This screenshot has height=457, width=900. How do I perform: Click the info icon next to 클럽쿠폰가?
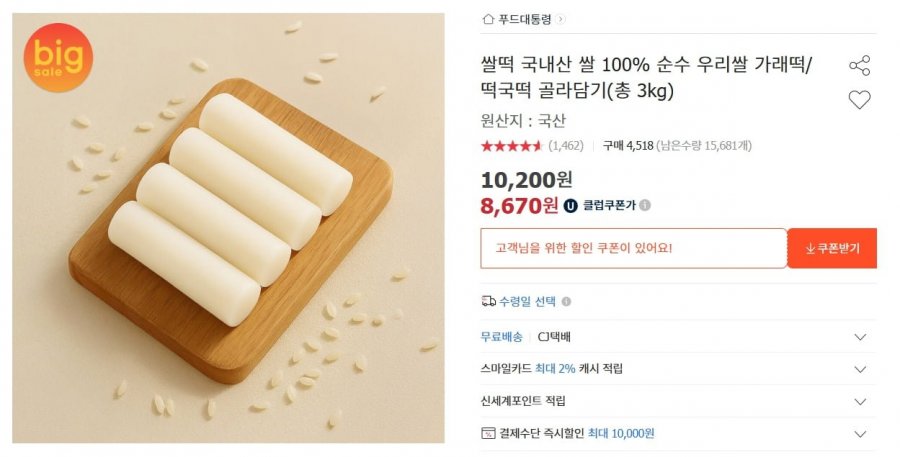(x=645, y=205)
